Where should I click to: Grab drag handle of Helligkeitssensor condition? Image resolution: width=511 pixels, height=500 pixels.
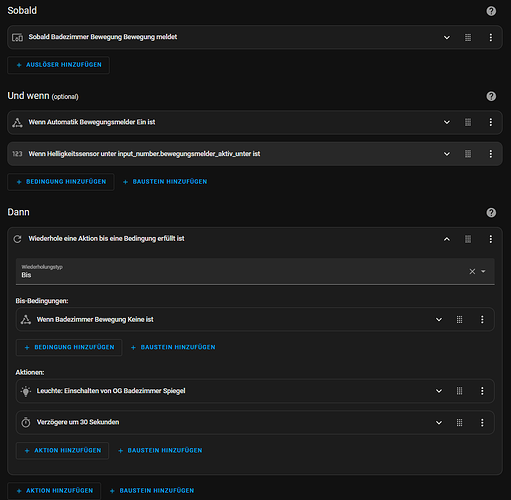tap(468, 154)
